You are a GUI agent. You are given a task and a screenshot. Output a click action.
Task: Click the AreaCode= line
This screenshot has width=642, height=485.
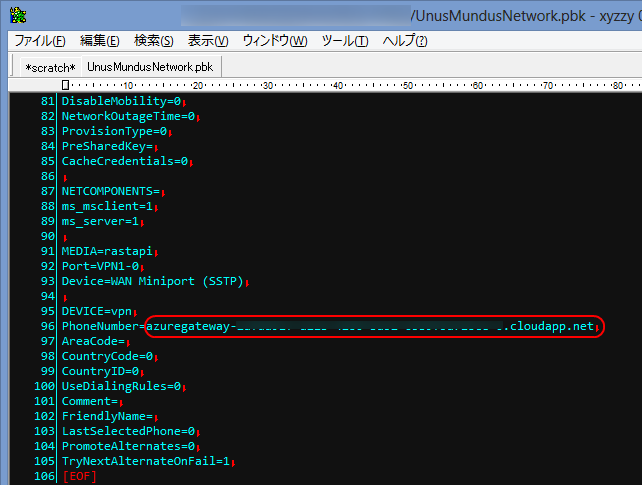[94, 341]
